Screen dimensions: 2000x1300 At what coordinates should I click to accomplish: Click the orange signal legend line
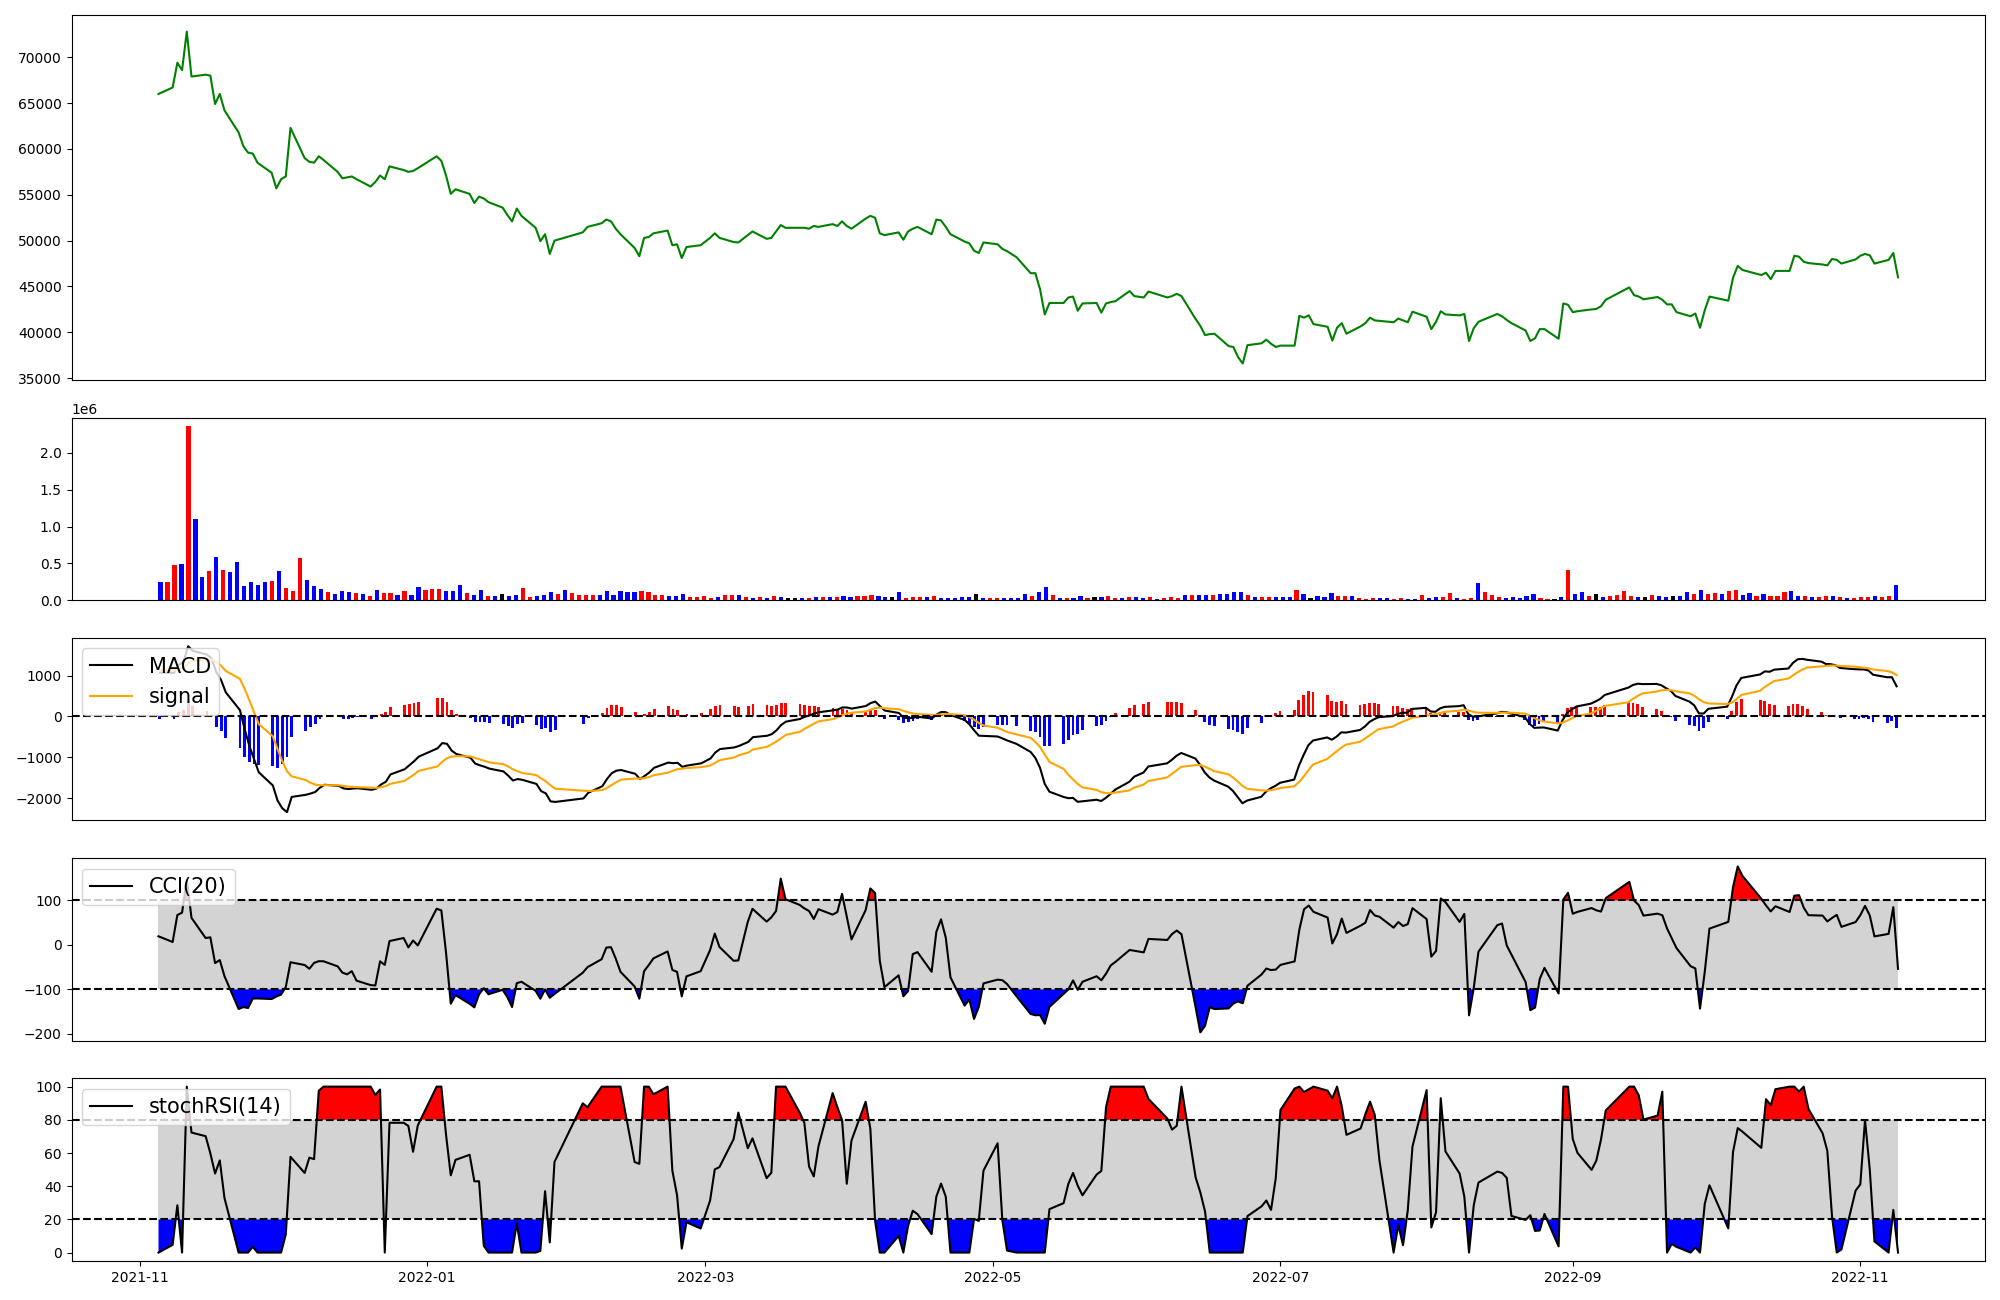(x=110, y=696)
